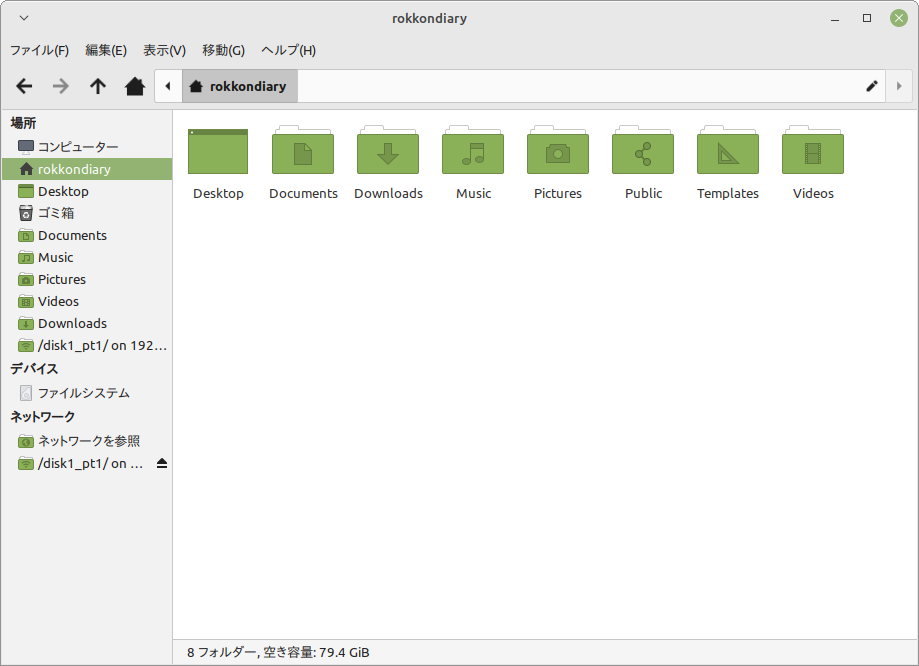Viewport: 919px width, 666px height.
Task: Open ファイルシステム under デバイス
Action: click(x=87, y=393)
